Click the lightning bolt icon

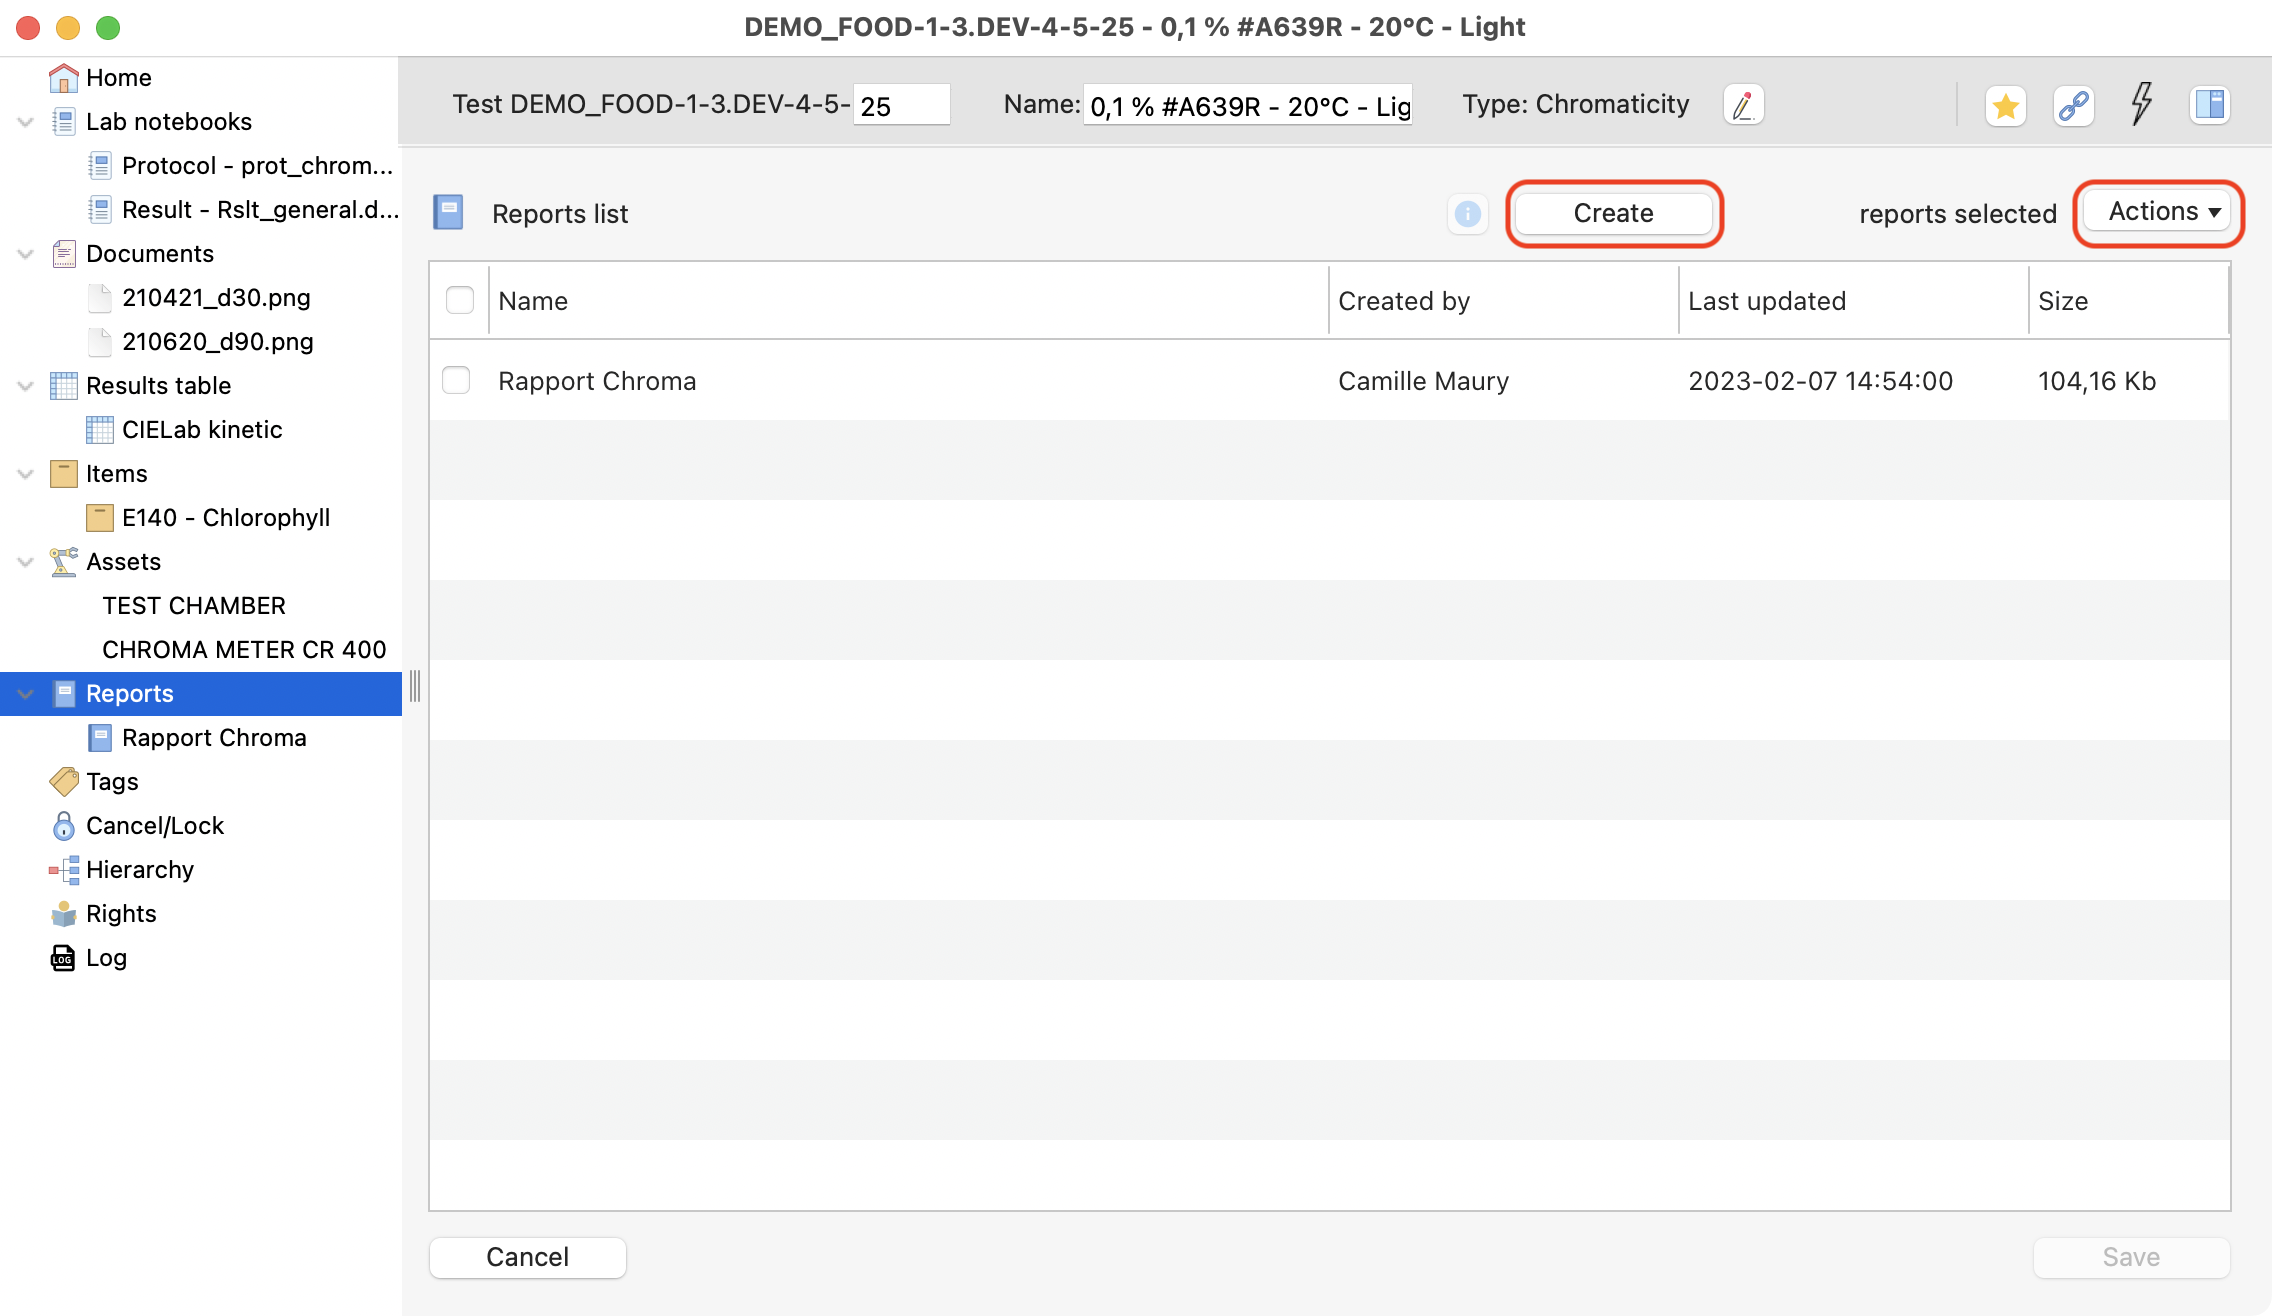pos(2141,104)
